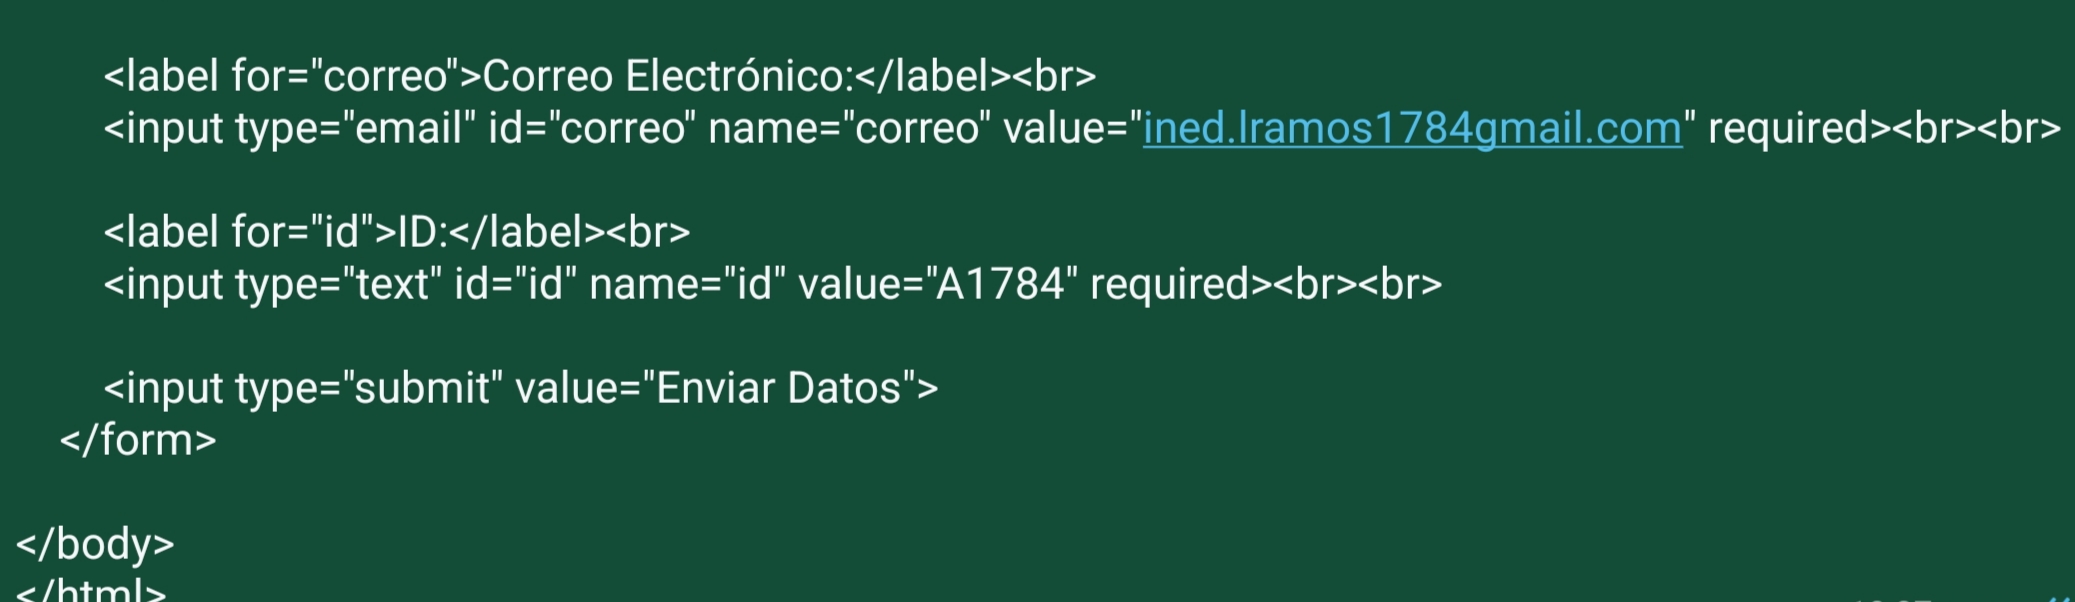Click the closing </body> tag
Screen dimensions: 2075x602
click(95, 545)
